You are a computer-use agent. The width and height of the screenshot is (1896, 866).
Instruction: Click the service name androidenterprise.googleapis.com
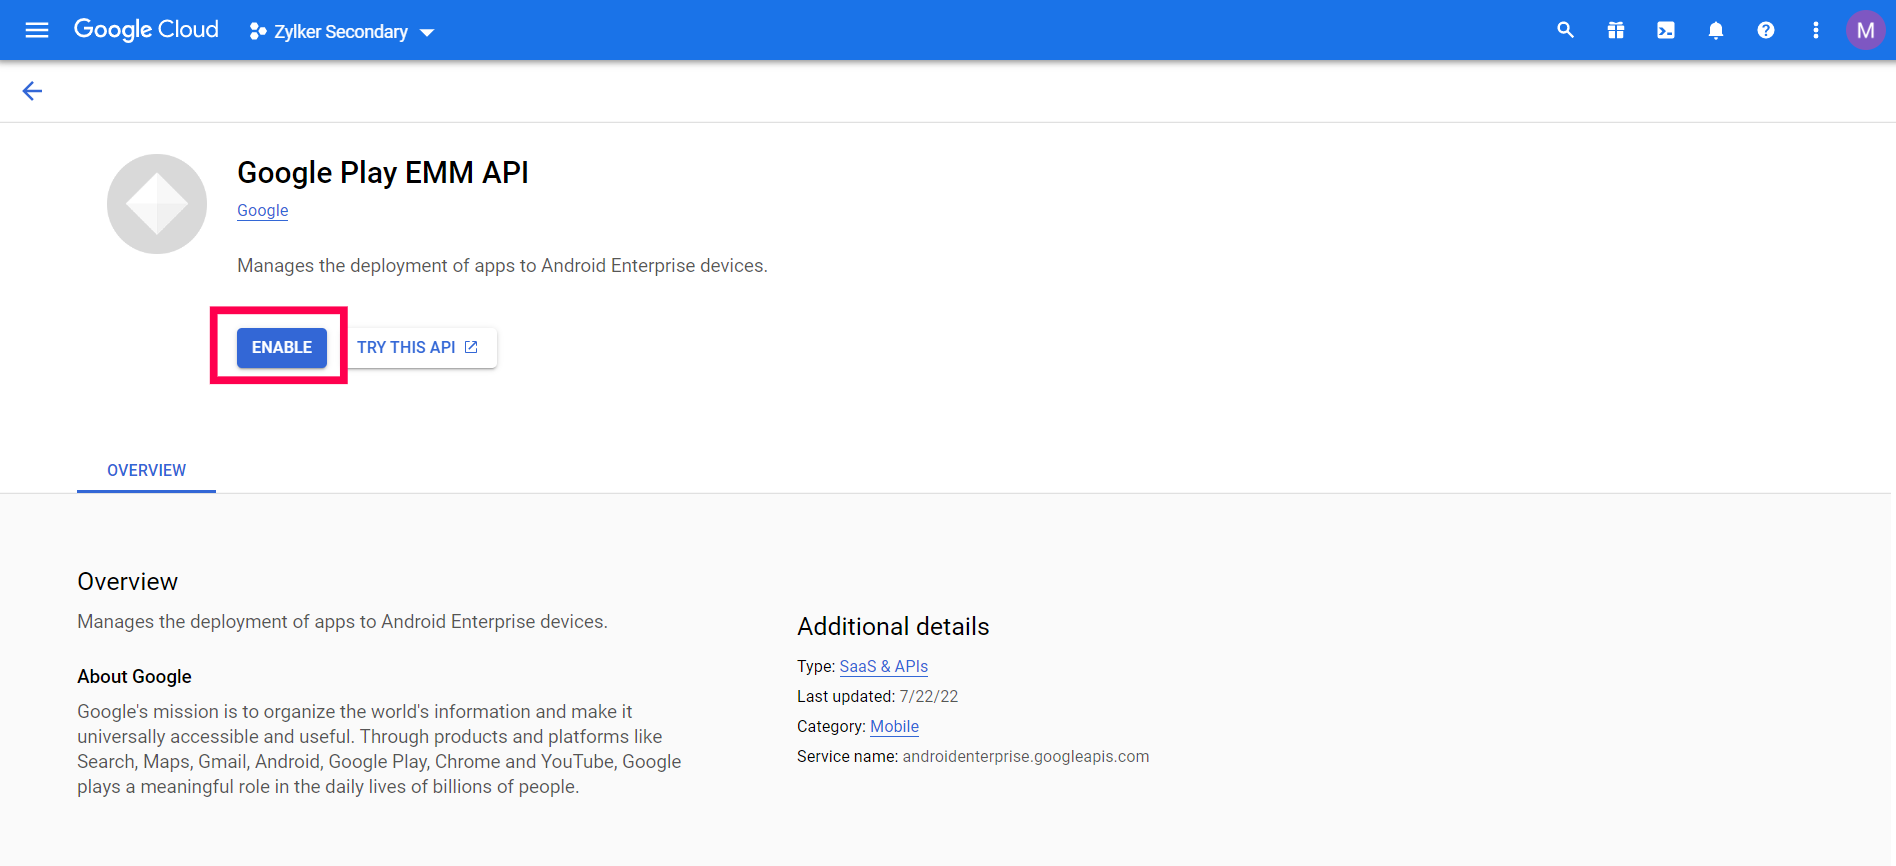click(1026, 756)
